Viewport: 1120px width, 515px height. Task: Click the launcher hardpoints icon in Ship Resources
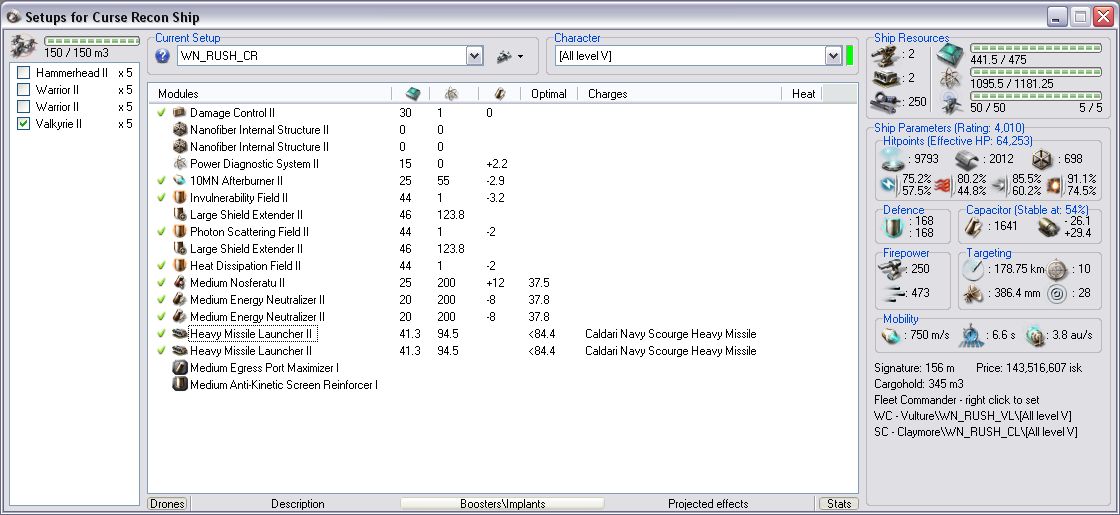(x=887, y=77)
